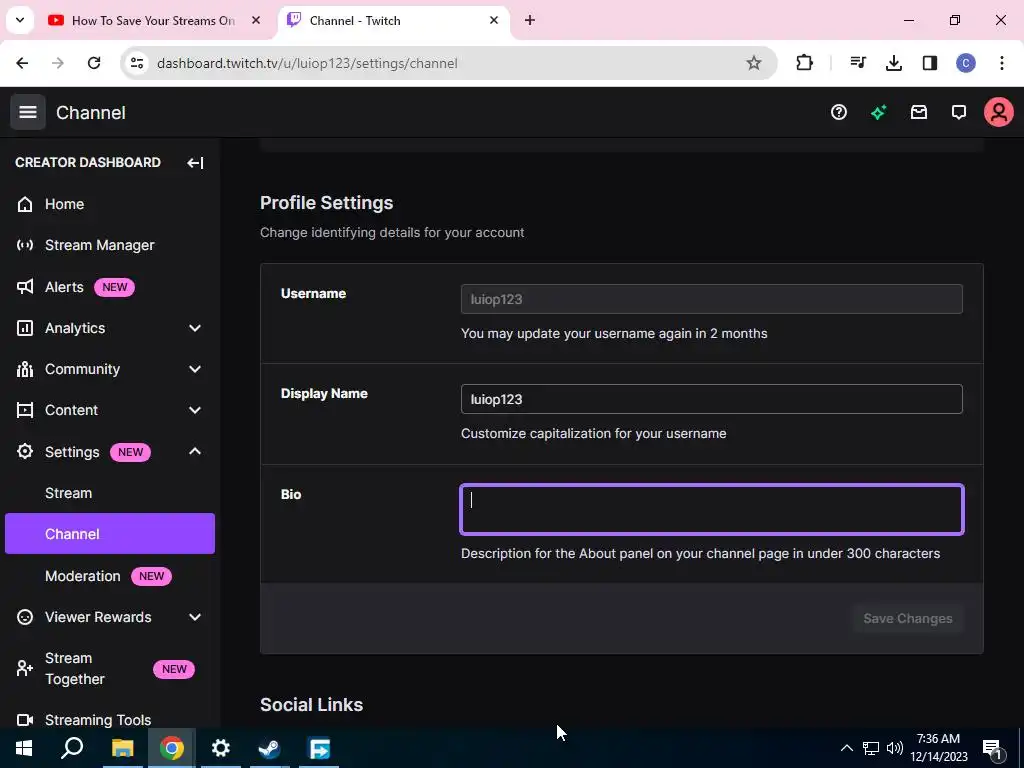Select Moderation under Settings
Screen dimensions: 1024x768
[109, 576]
